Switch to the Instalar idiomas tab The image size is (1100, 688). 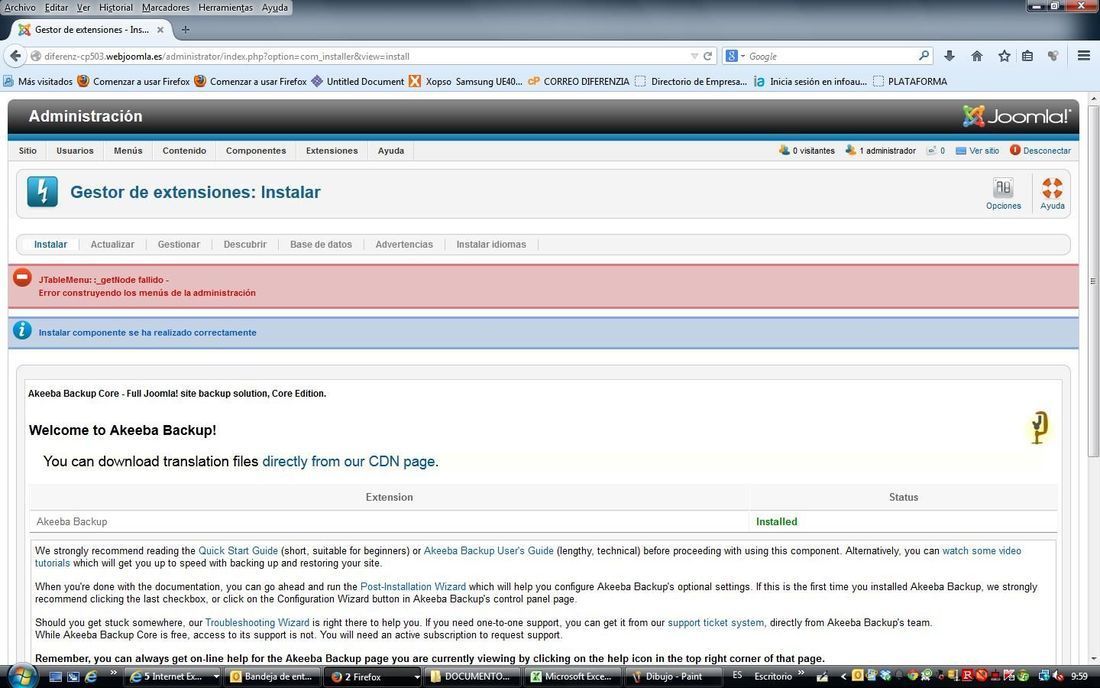point(491,245)
